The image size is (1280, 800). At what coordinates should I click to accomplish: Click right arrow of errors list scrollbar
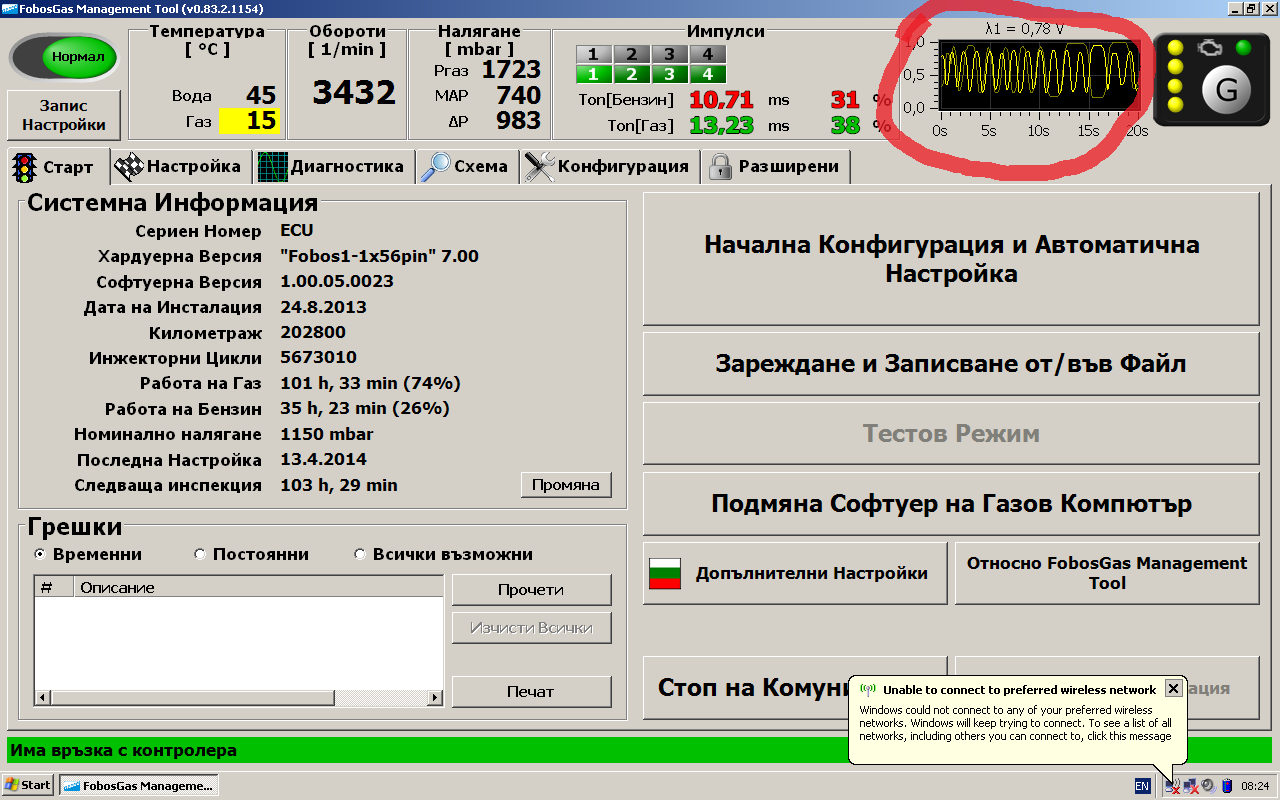435,697
